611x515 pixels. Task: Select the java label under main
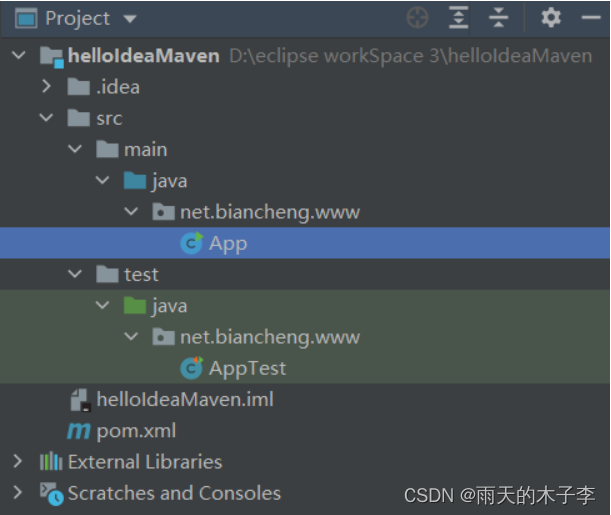(x=170, y=182)
